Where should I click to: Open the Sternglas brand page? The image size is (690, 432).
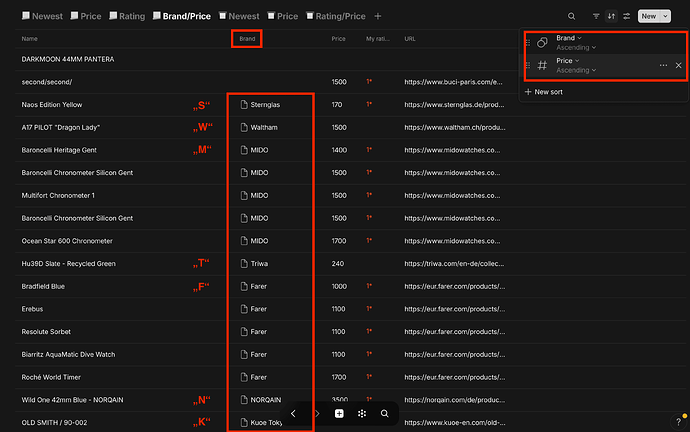point(261,105)
